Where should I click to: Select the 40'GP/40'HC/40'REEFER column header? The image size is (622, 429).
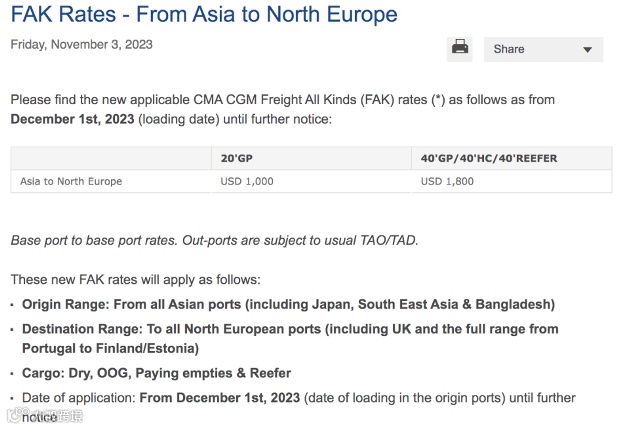coord(489,159)
